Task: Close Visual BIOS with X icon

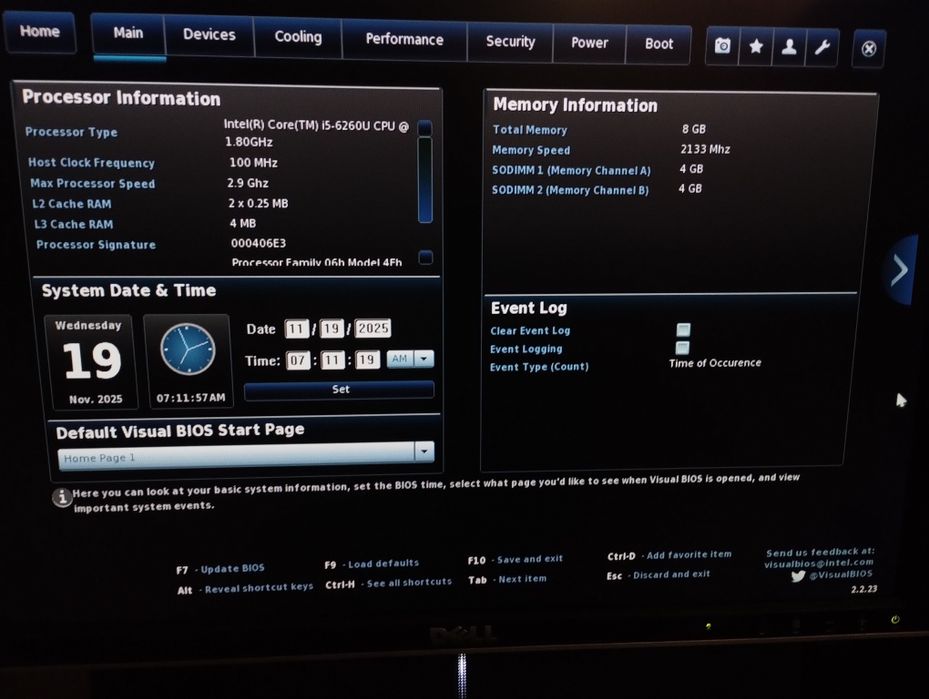Action: [x=869, y=49]
